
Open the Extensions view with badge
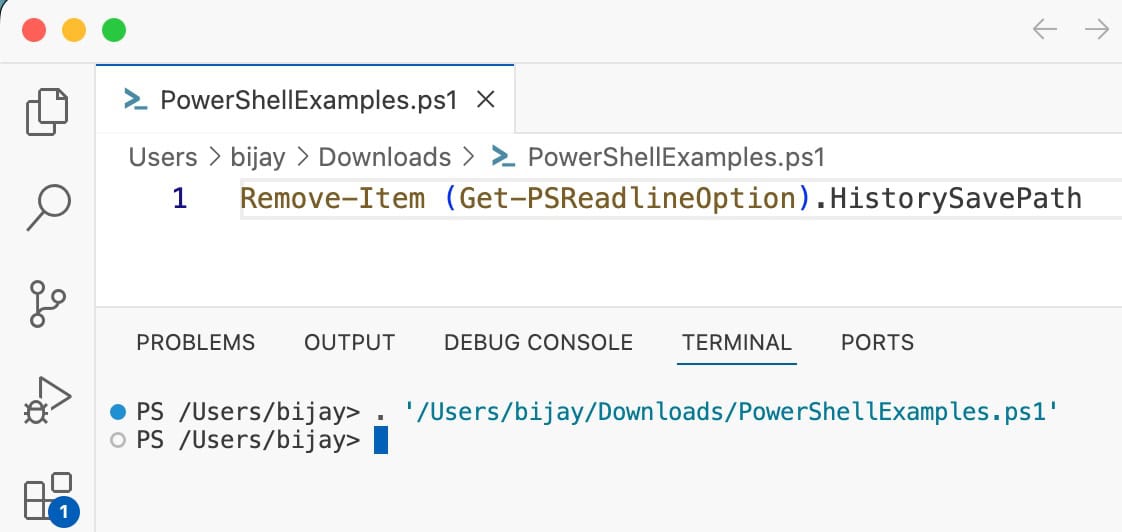[50, 499]
